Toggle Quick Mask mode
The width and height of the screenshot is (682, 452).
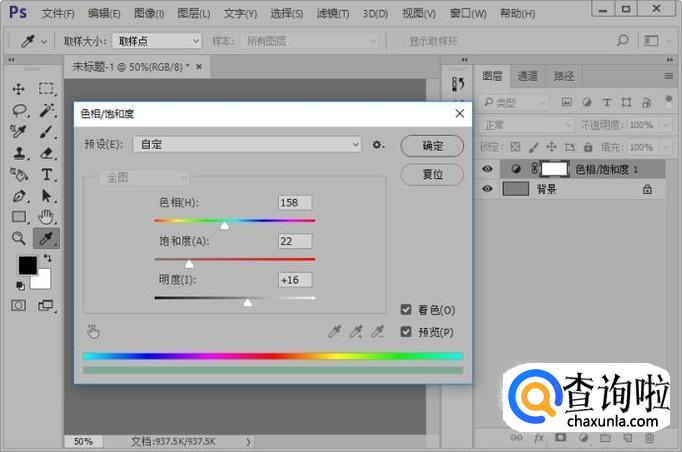coord(18,305)
